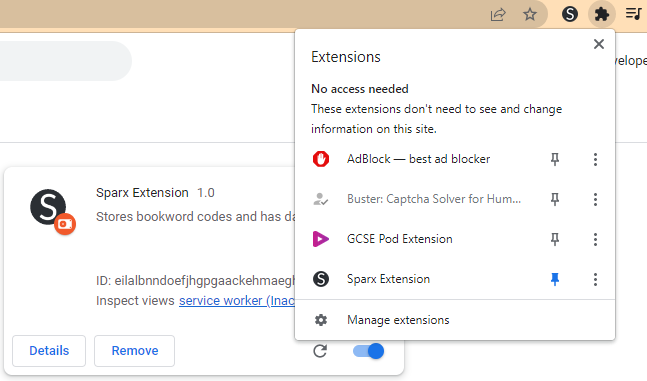Select Sparx Extension entry in popup

tap(388, 279)
